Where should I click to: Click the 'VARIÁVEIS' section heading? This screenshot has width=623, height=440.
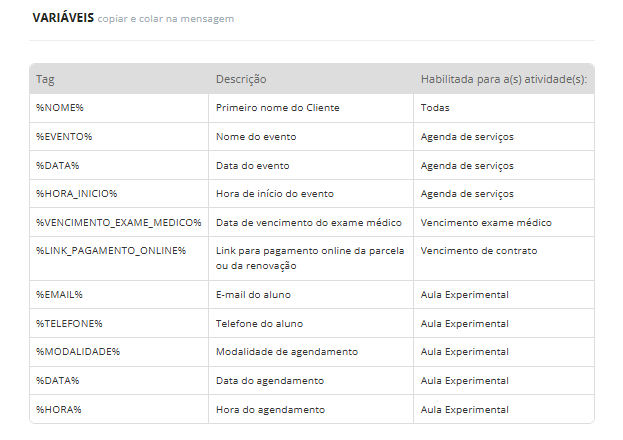click(63, 18)
